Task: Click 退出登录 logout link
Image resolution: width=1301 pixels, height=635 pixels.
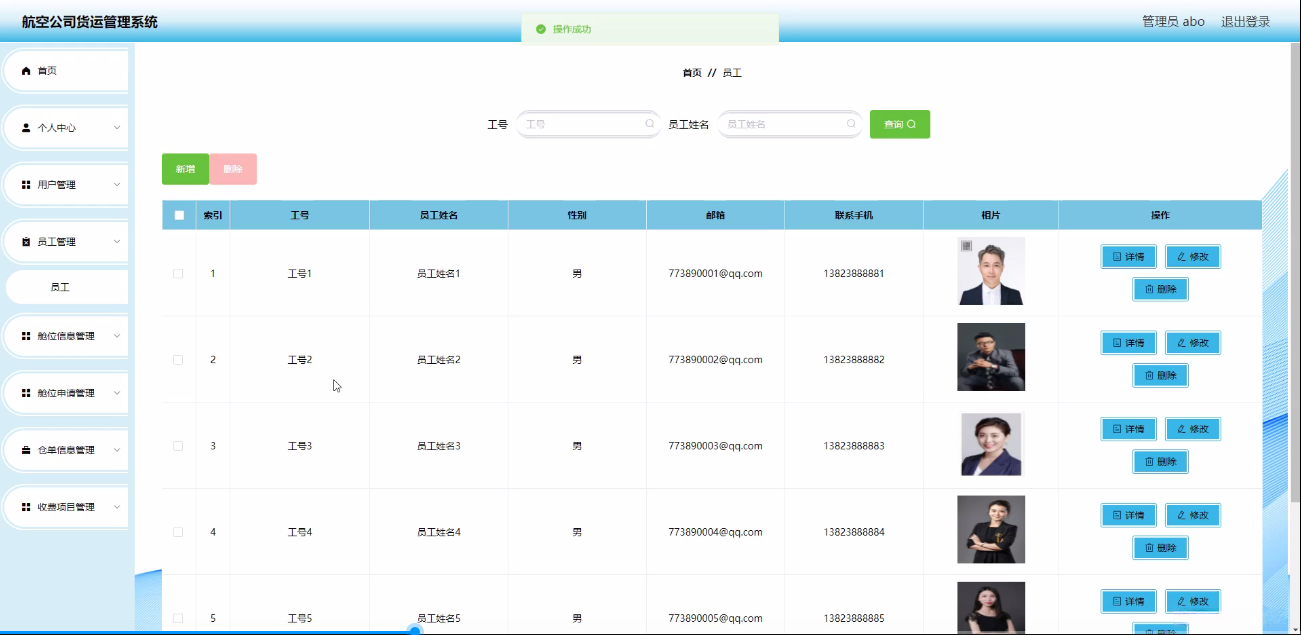Action: pos(1245,21)
